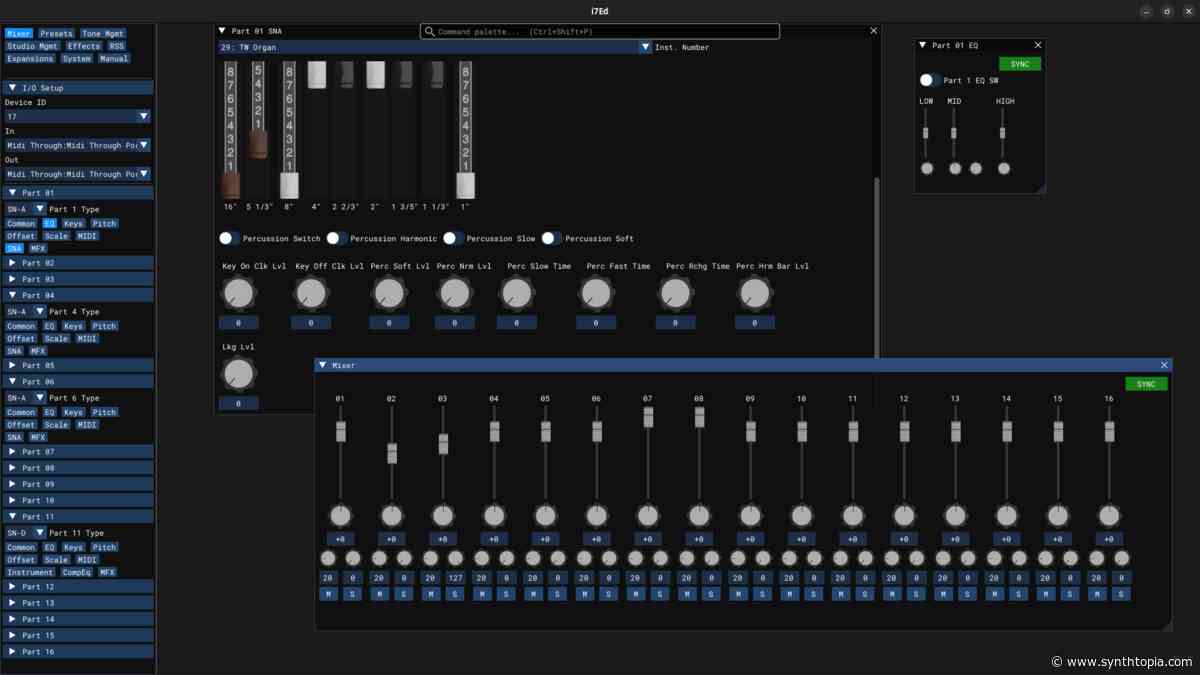Click the 4" organ drawbar handle
The image size is (1200, 675).
point(316,76)
